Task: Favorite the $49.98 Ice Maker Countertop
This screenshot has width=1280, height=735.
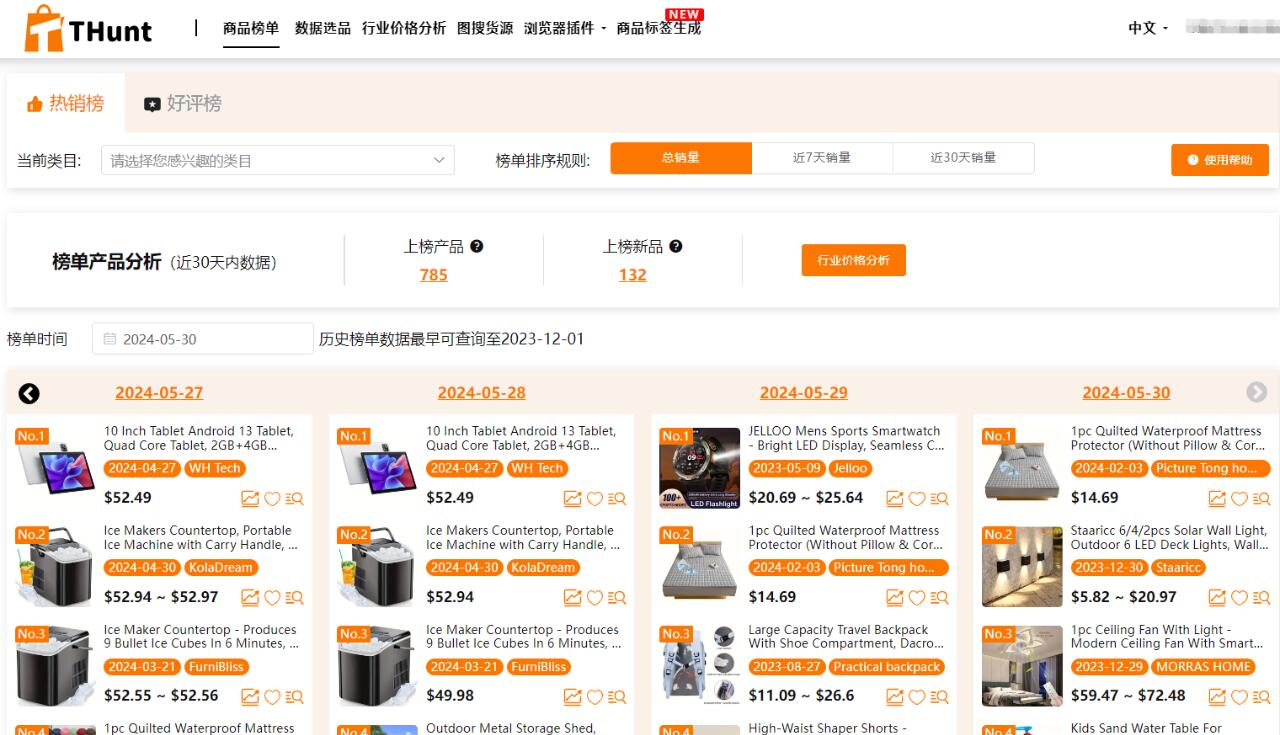Action: pyautogui.click(x=594, y=696)
